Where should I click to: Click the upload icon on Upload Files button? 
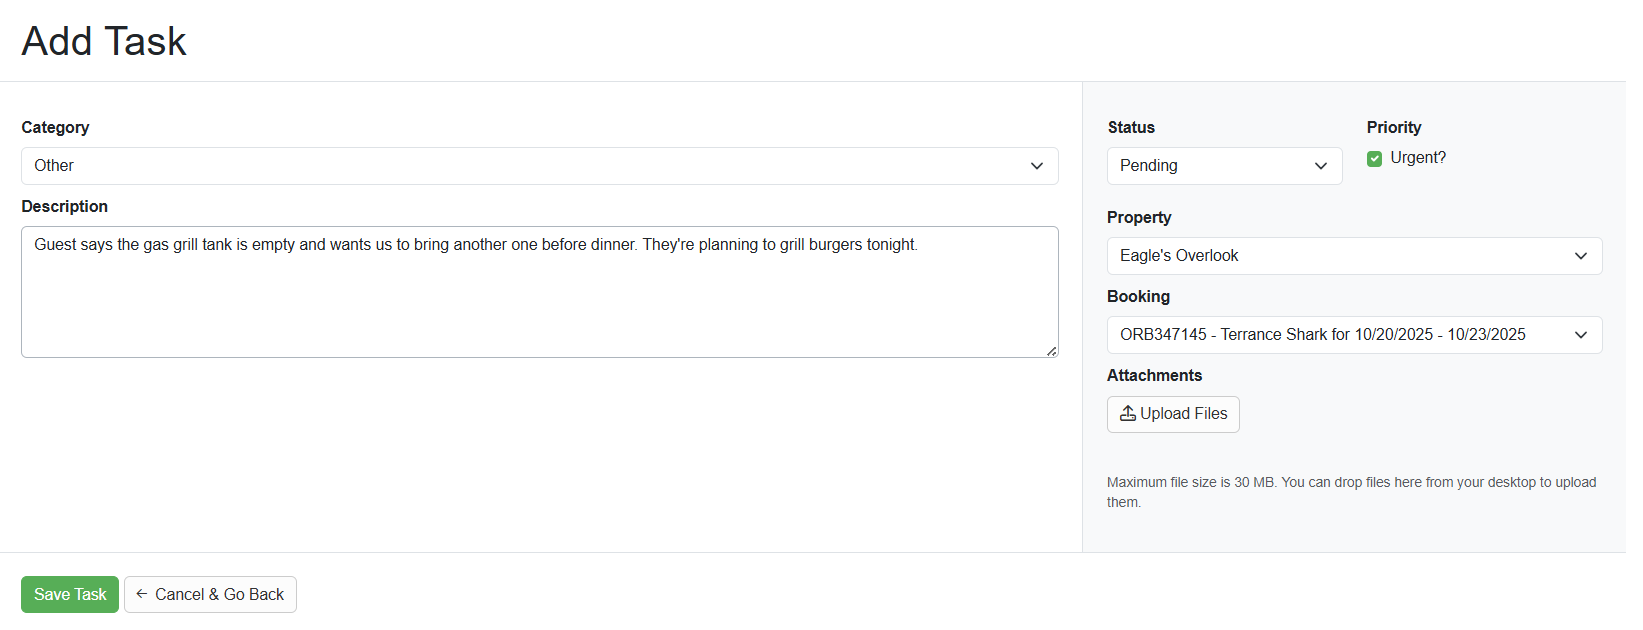1128,413
